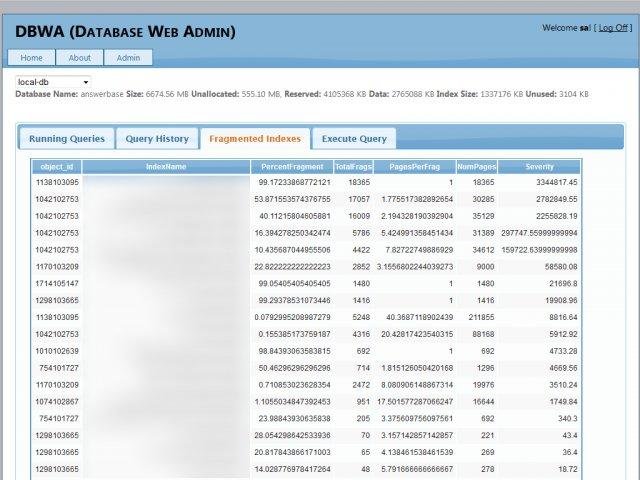
Task: Click the Log Off link
Action: click(x=612, y=28)
